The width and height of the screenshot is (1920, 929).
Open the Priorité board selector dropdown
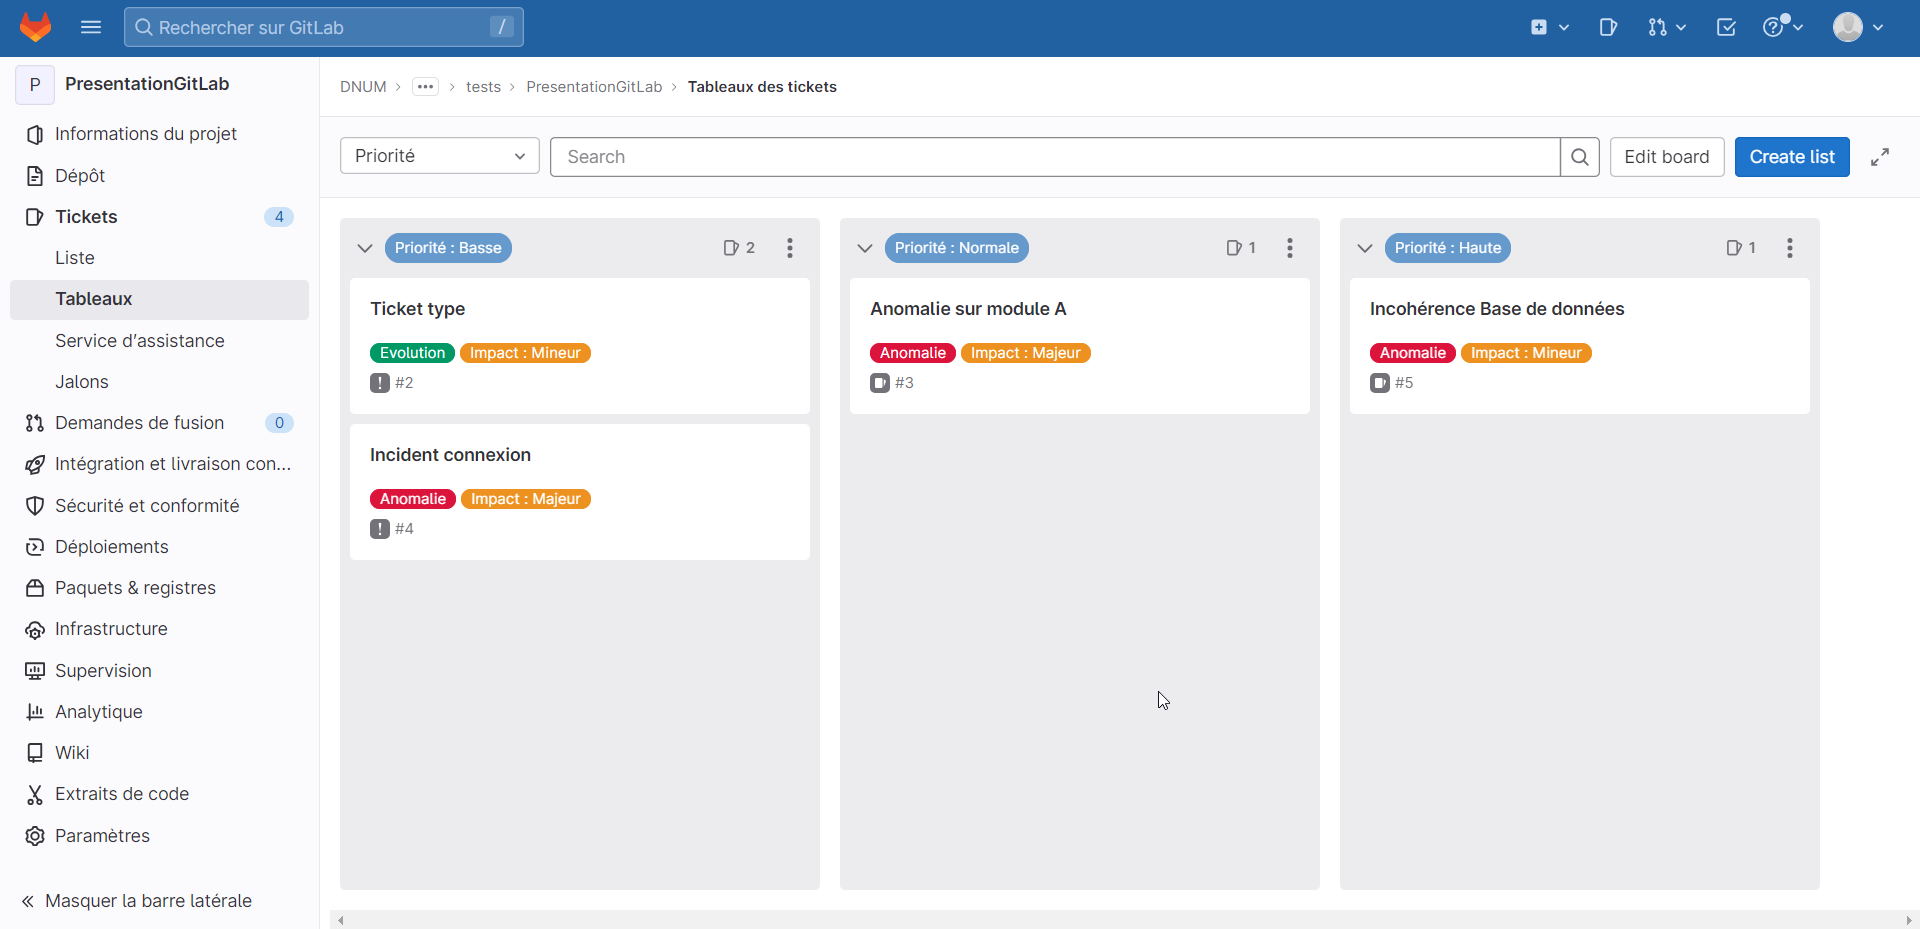pos(440,156)
